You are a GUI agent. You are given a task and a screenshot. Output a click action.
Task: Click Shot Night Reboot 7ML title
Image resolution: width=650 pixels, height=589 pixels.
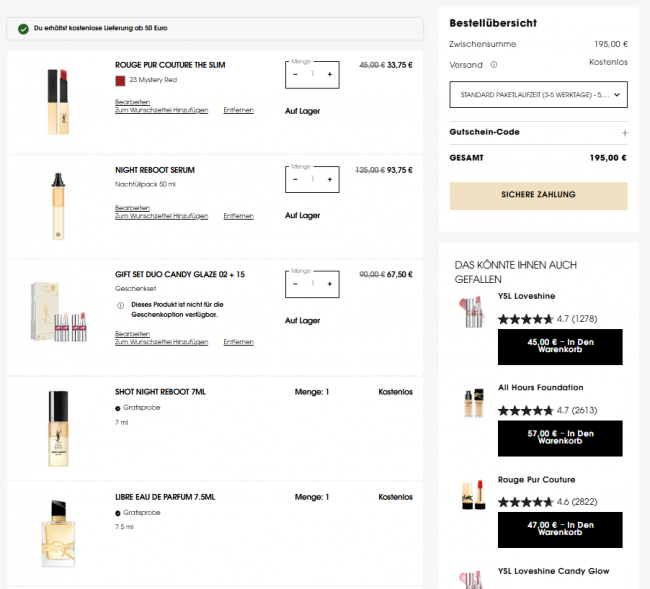[x=160, y=392]
